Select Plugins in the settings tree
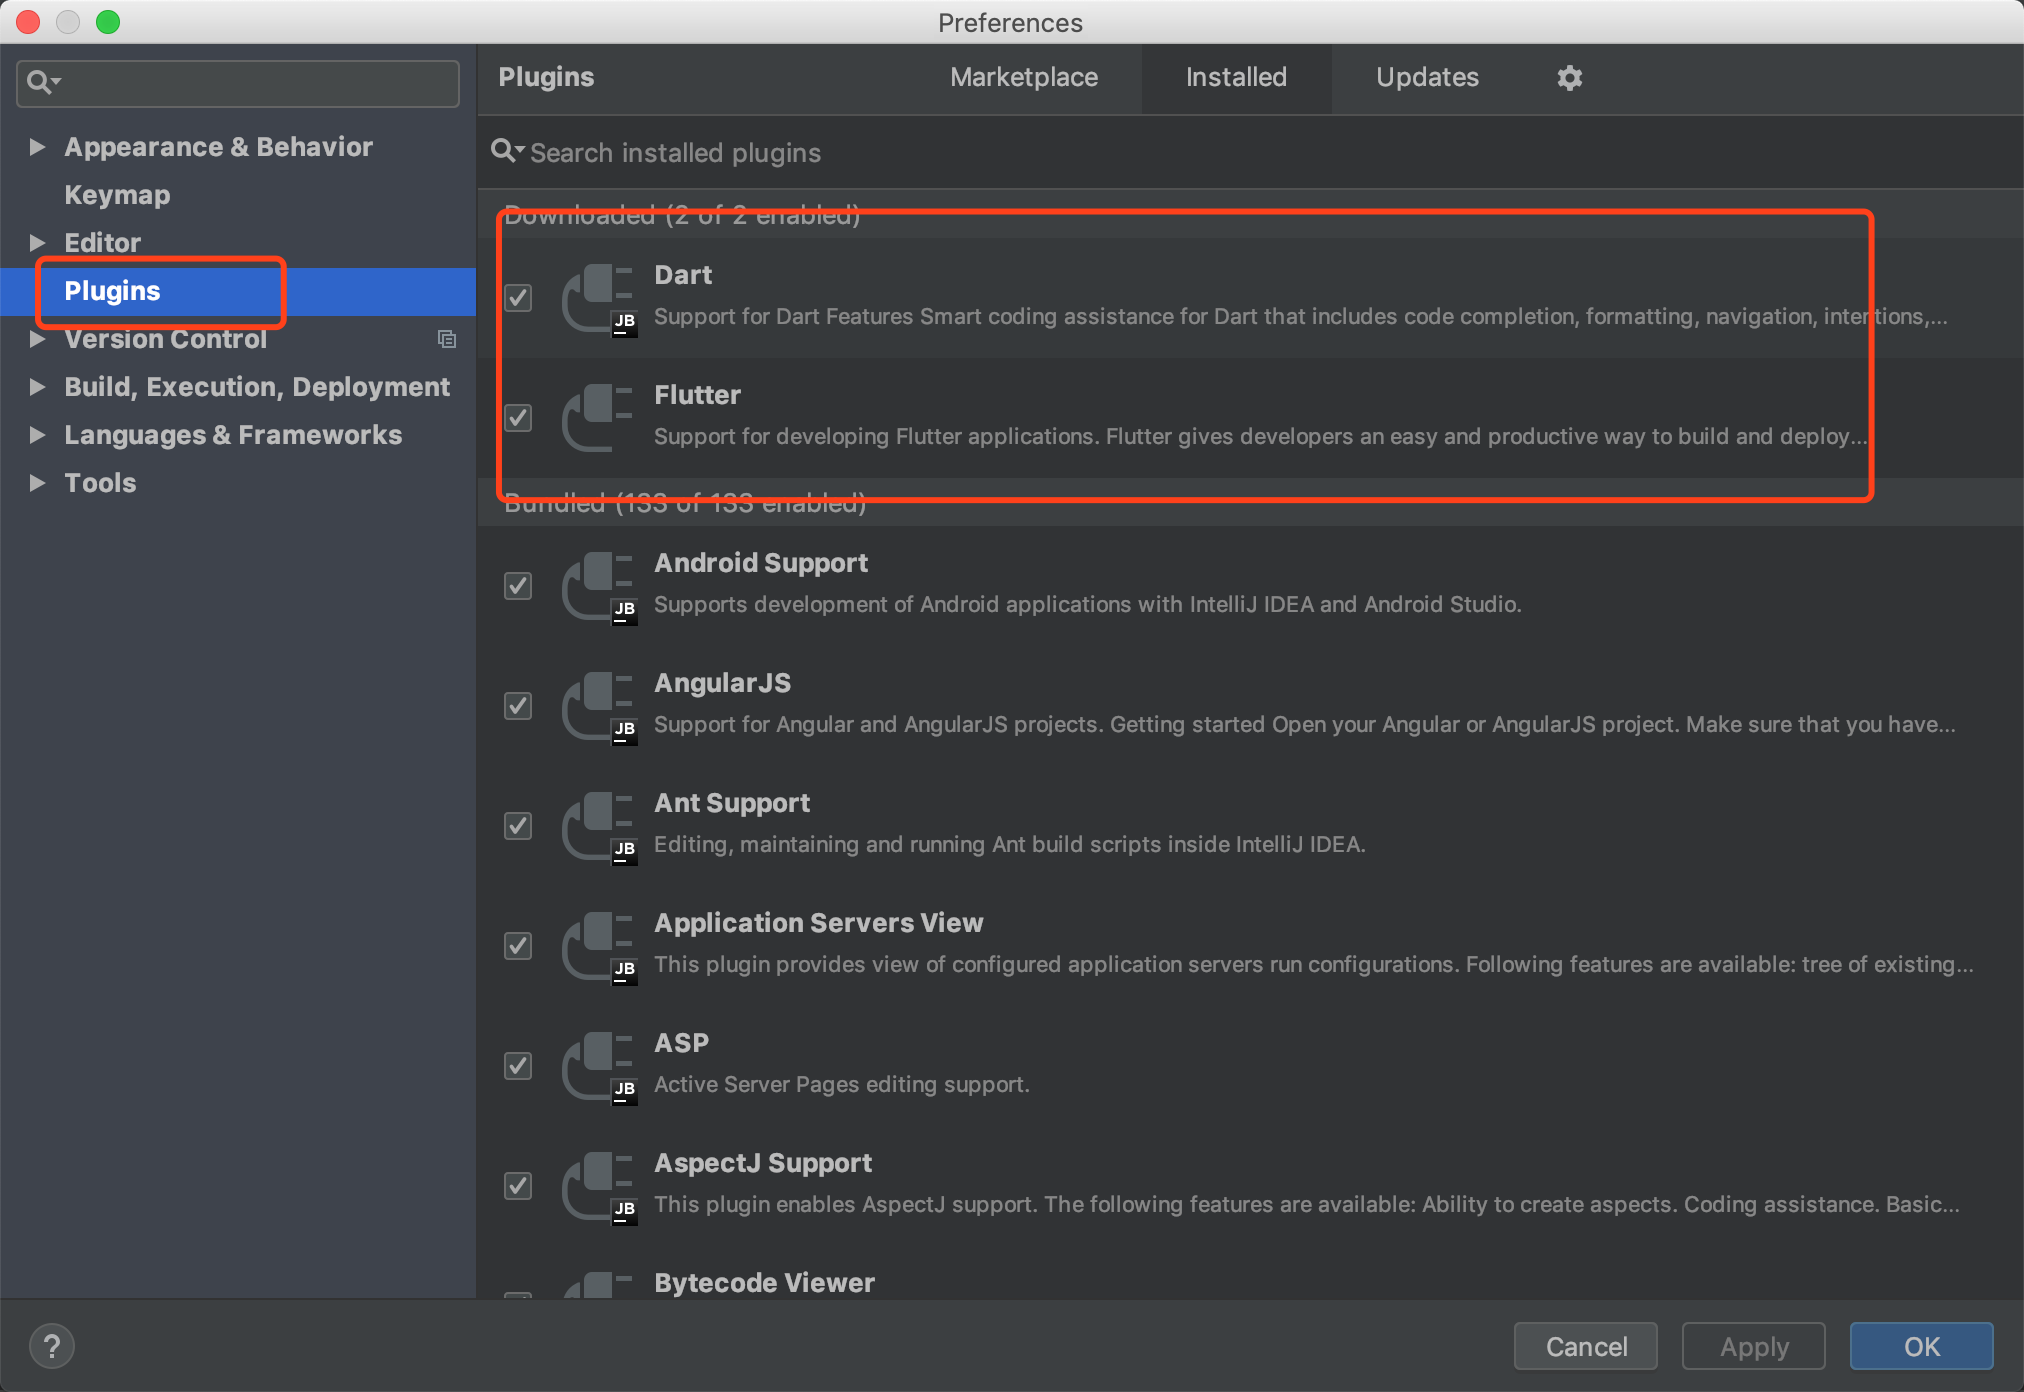 point(112,291)
